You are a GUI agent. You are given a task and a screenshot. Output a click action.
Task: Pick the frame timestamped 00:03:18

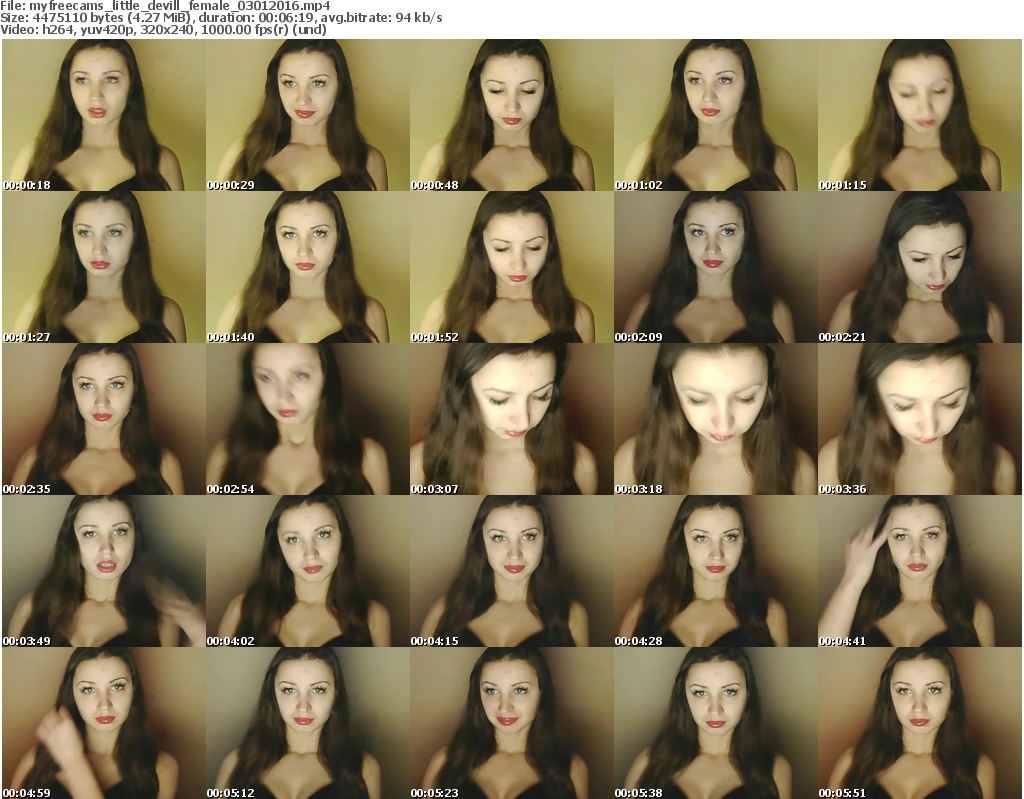click(715, 419)
